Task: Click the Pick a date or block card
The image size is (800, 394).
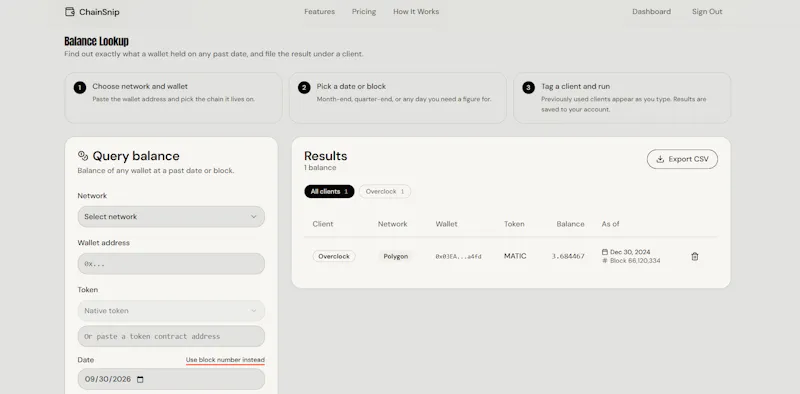Action: (x=398, y=97)
